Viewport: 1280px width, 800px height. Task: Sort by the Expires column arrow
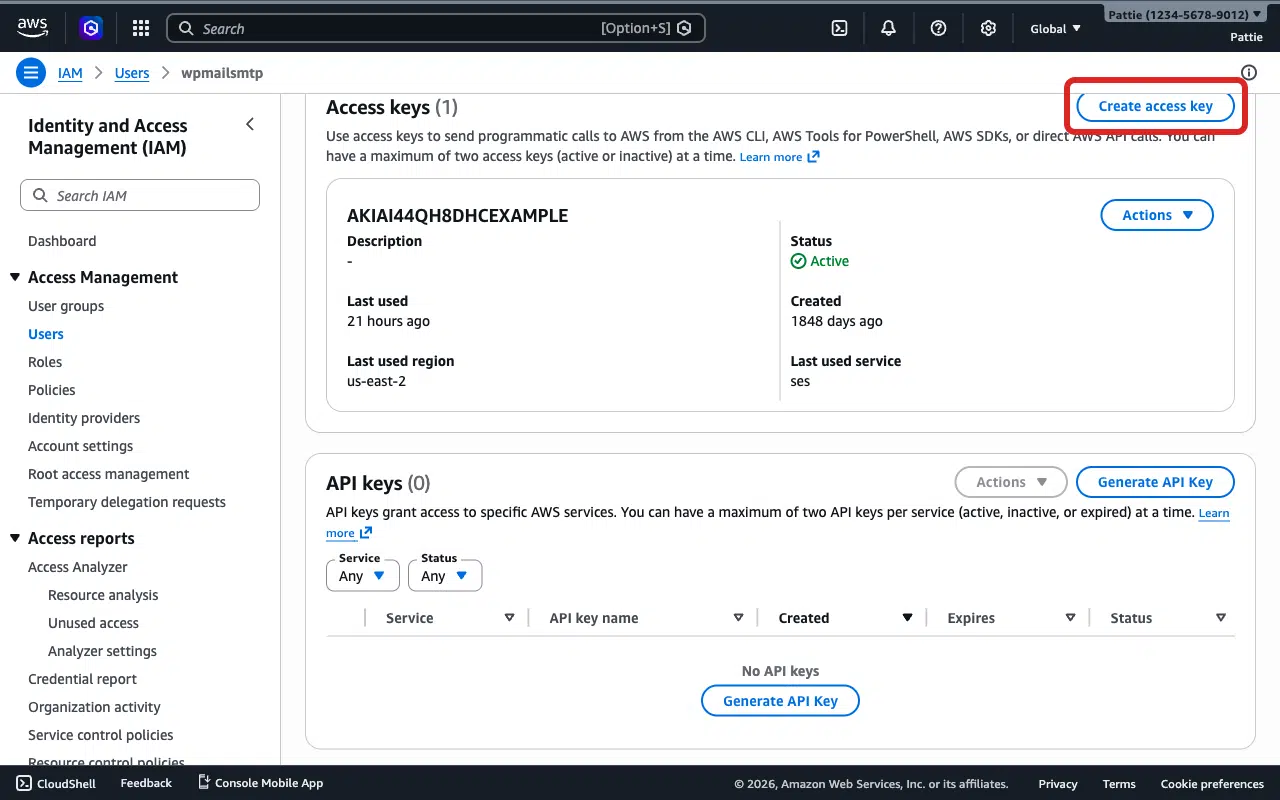(x=1070, y=618)
